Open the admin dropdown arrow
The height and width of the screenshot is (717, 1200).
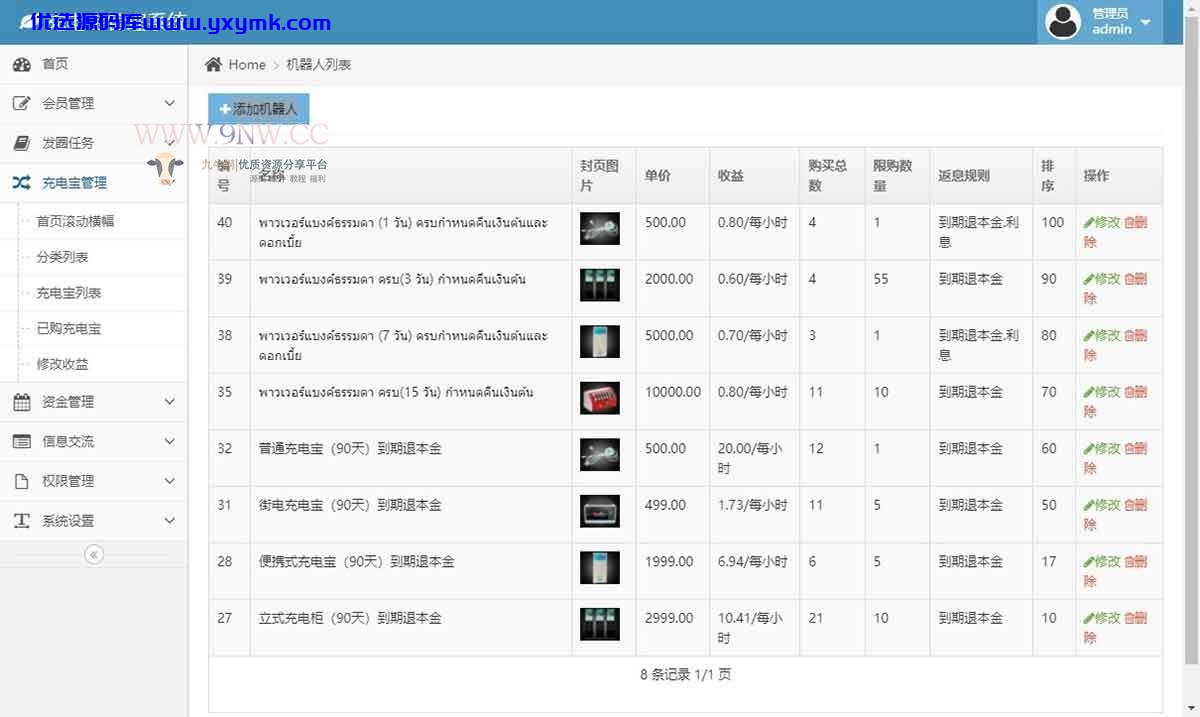point(1146,22)
